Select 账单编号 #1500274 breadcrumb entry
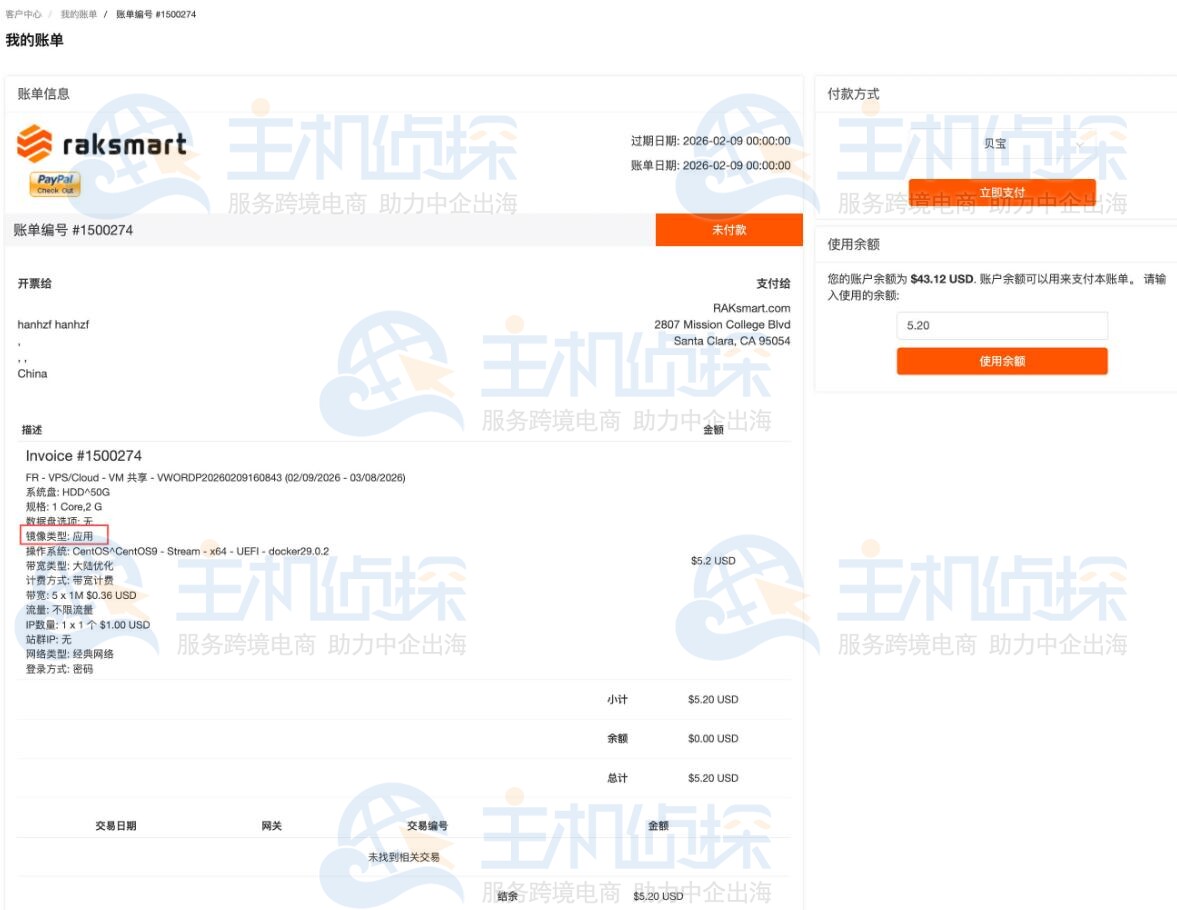1177x910 pixels. 154,13
